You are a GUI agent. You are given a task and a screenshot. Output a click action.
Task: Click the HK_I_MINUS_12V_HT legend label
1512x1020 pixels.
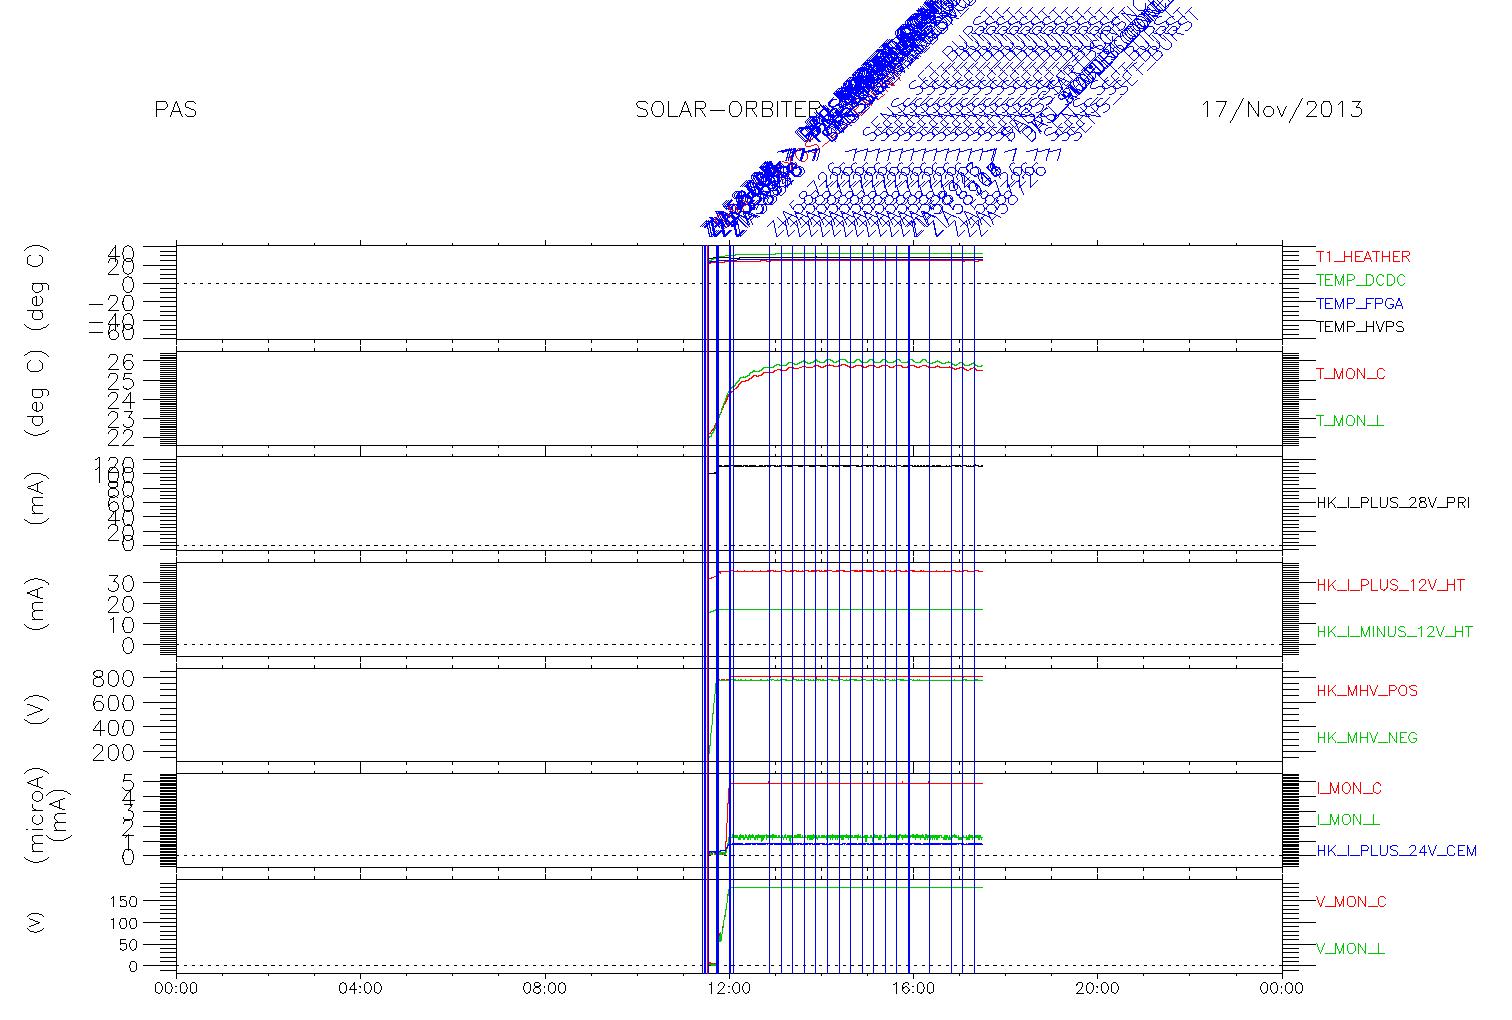(x=1395, y=632)
